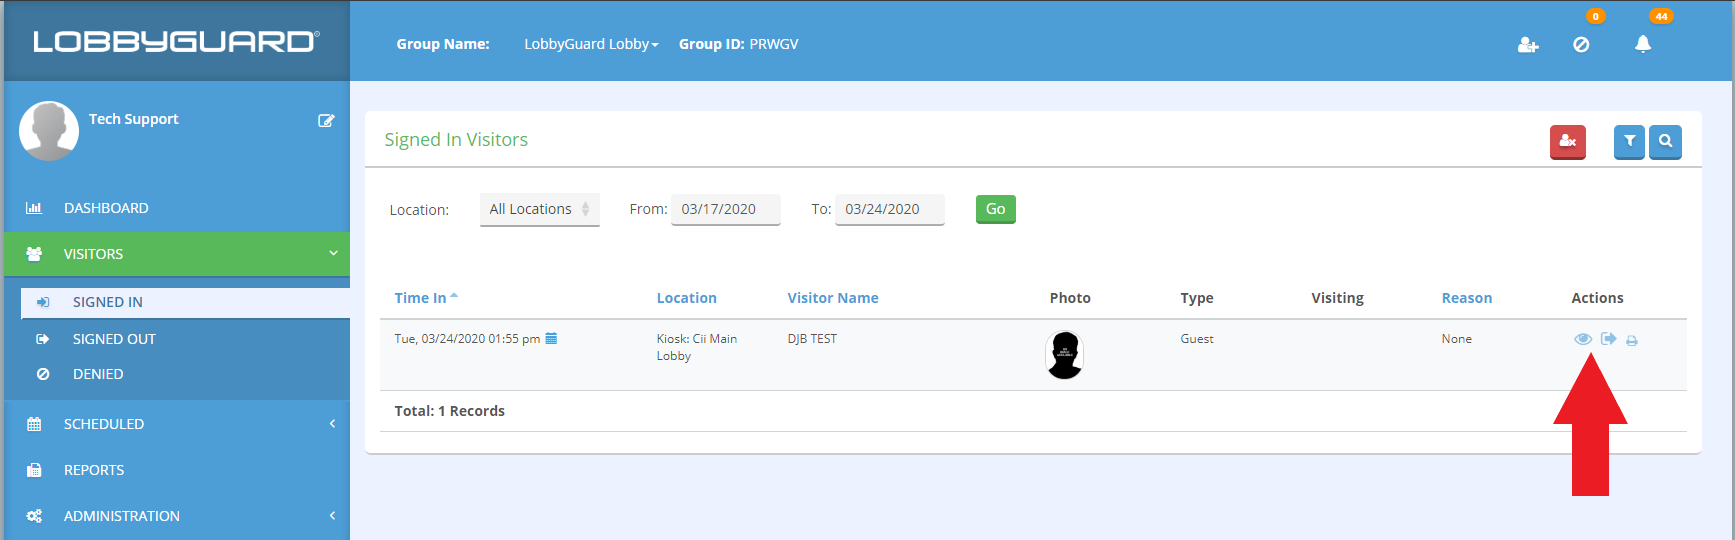Edit the Tech Support profile
The width and height of the screenshot is (1735, 540).
coord(326,120)
